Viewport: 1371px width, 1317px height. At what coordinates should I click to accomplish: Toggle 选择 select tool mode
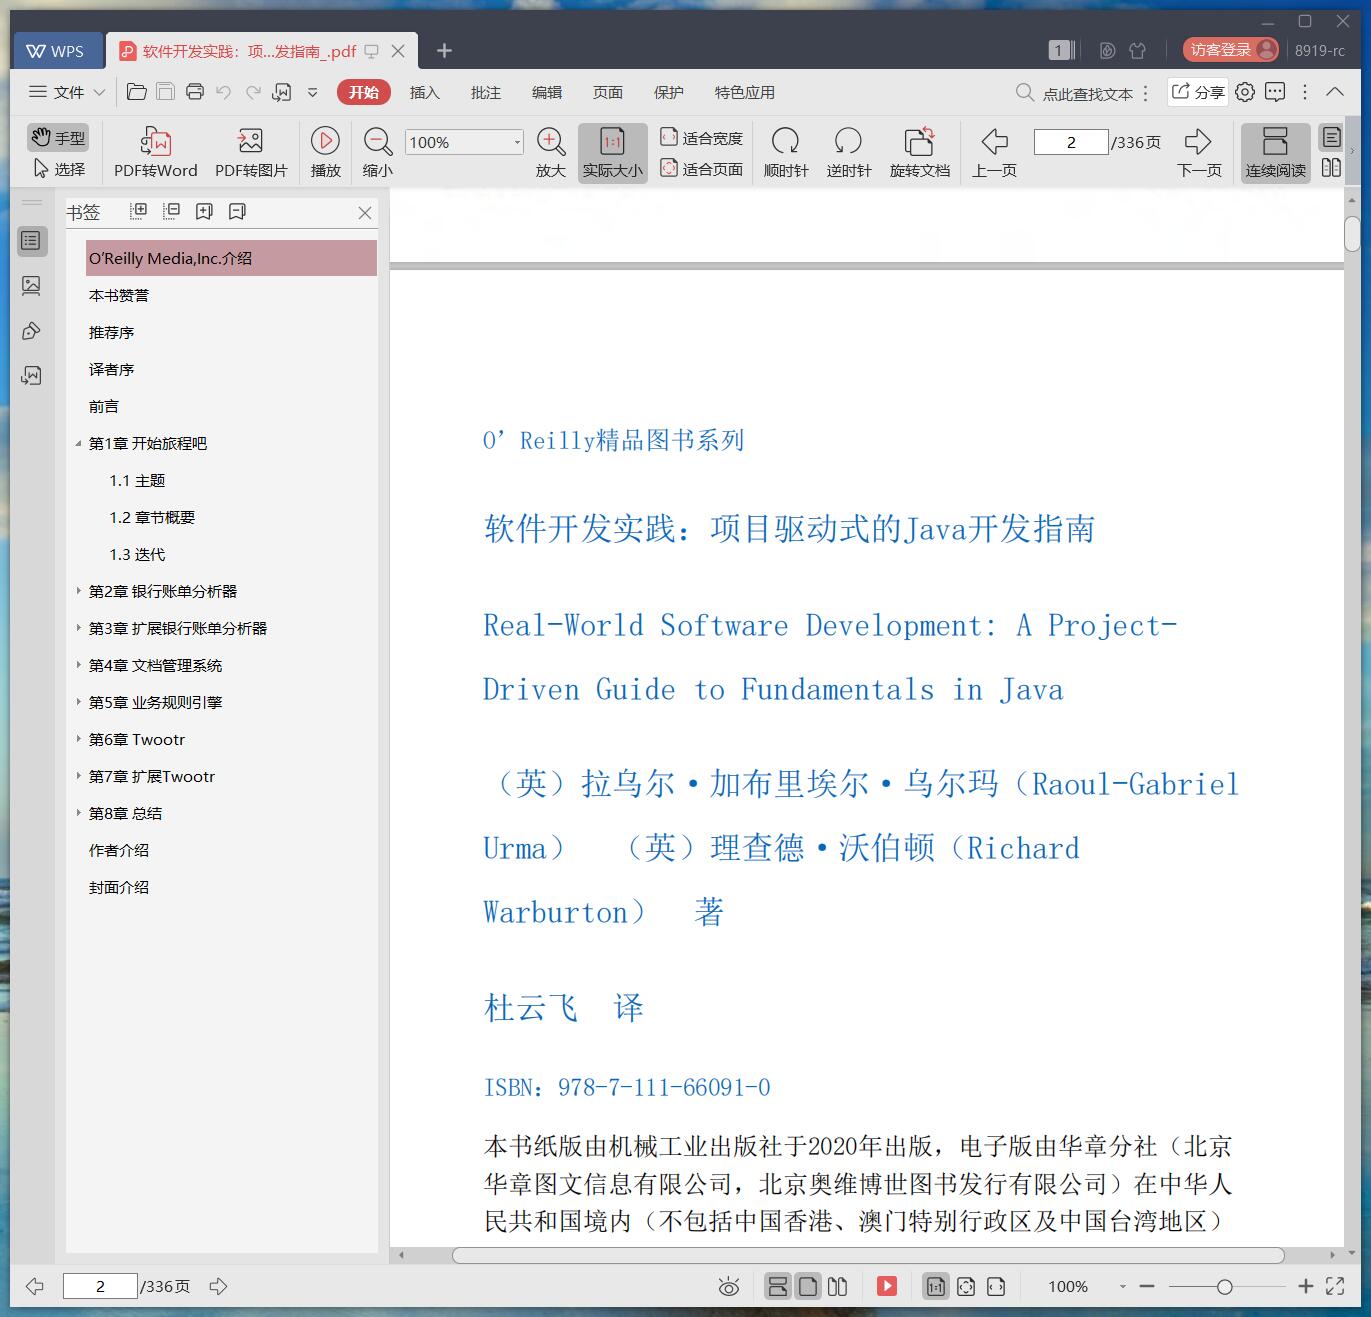click(58, 169)
